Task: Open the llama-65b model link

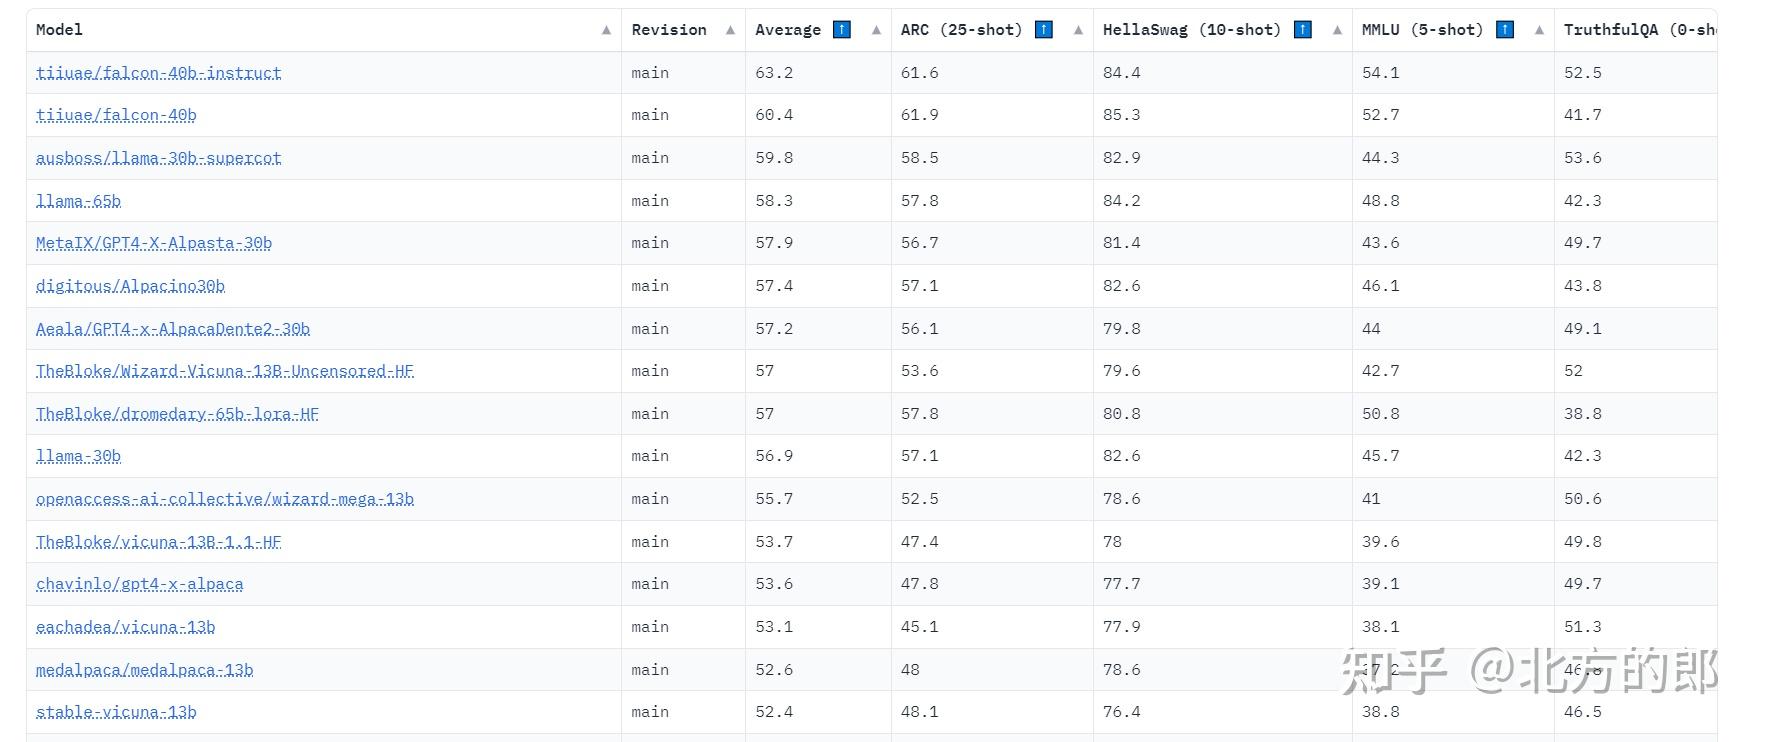Action: (x=78, y=201)
